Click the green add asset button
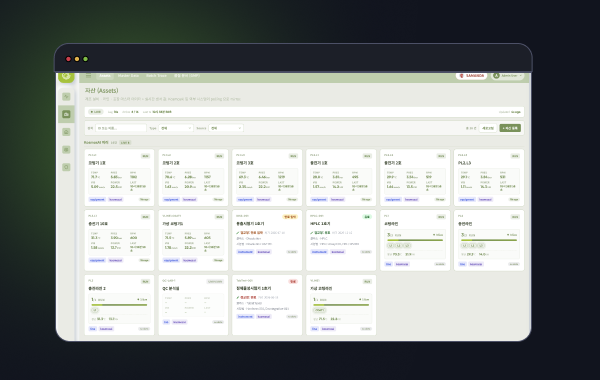Viewport: 600px width, 380px height. click(x=510, y=128)
